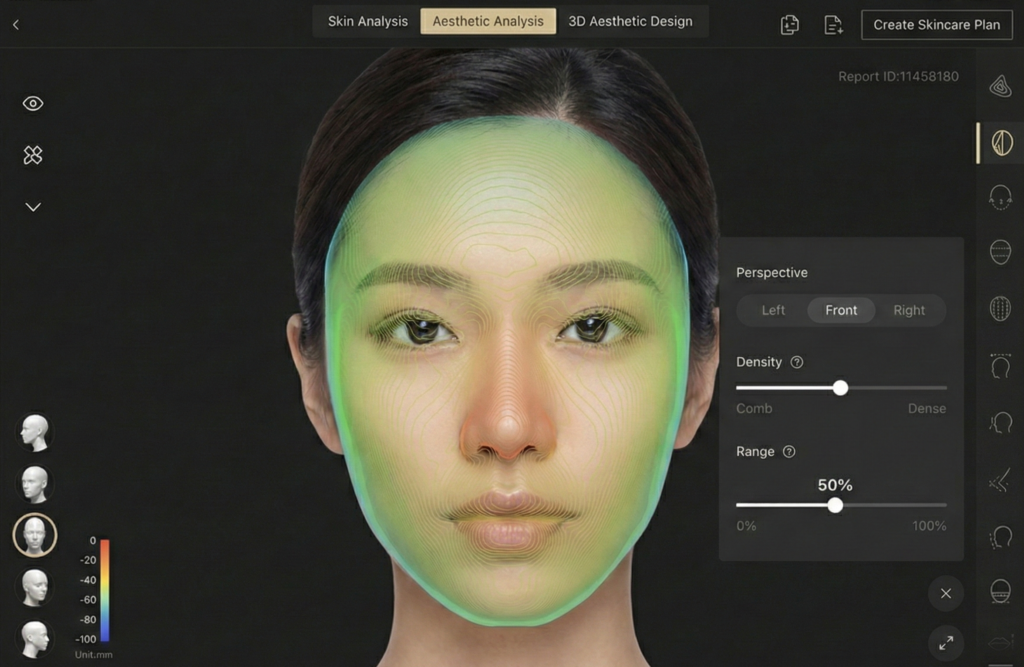Select the Left perspective option
Image resolution: width=1024 pixels, height=667 pixels.
click(773, 310)
